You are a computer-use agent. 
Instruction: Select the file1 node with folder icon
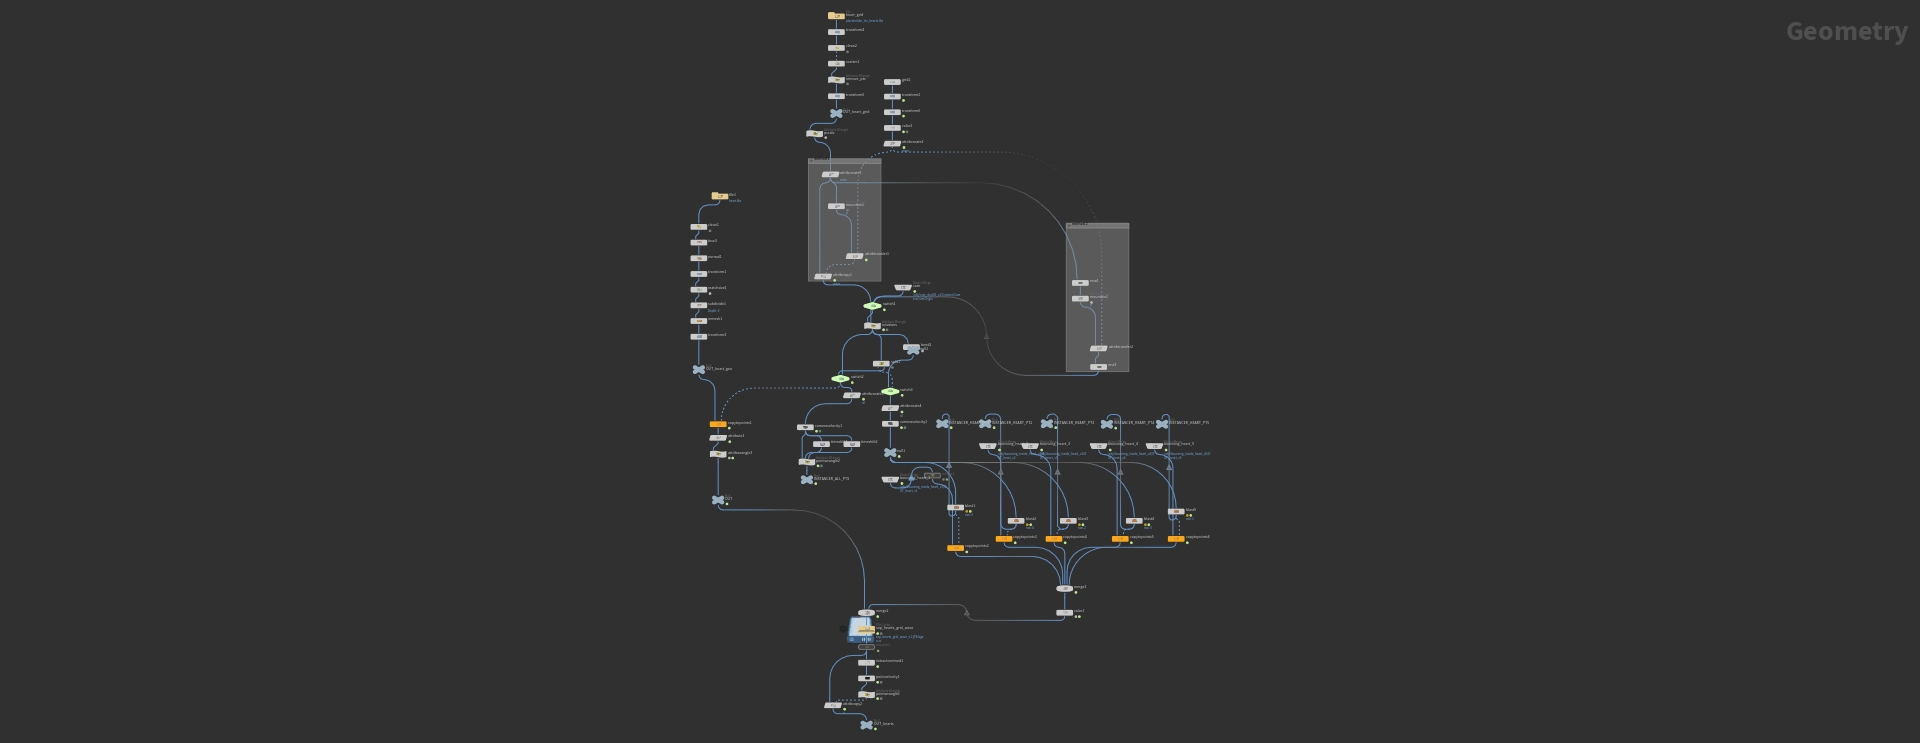click(719, 197)
